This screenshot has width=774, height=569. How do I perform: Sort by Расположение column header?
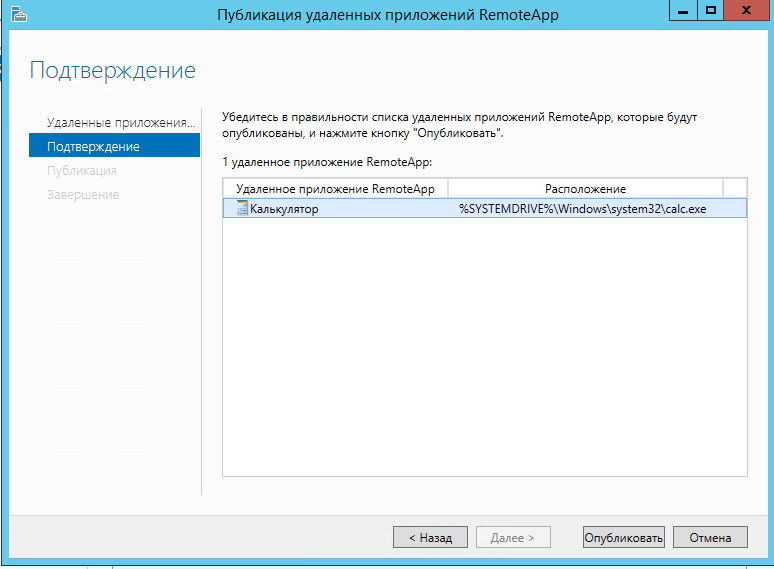(585, 189)
